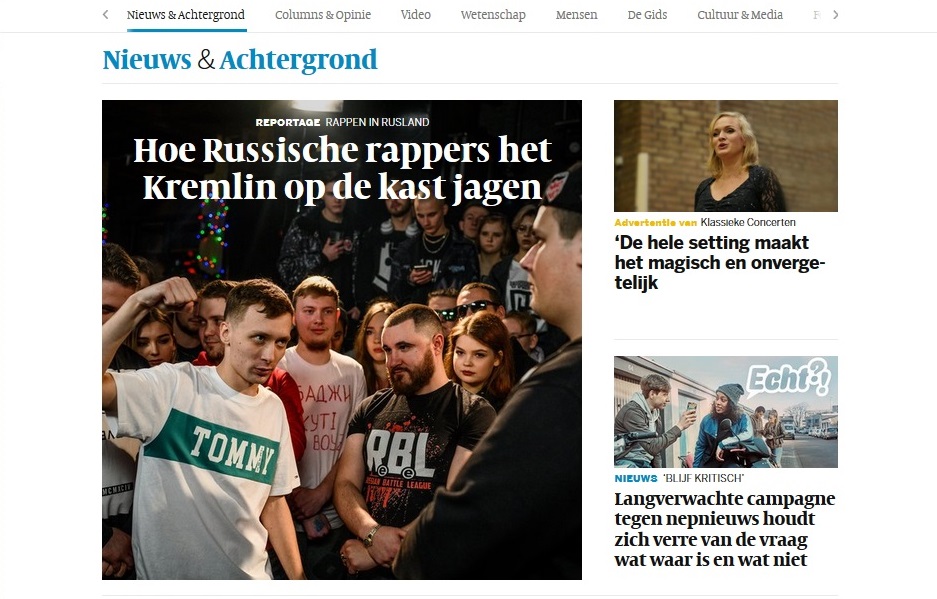937x599 pixels.
Task: Switch to the Cultuur & Media tab
Action: coord(740,14)
